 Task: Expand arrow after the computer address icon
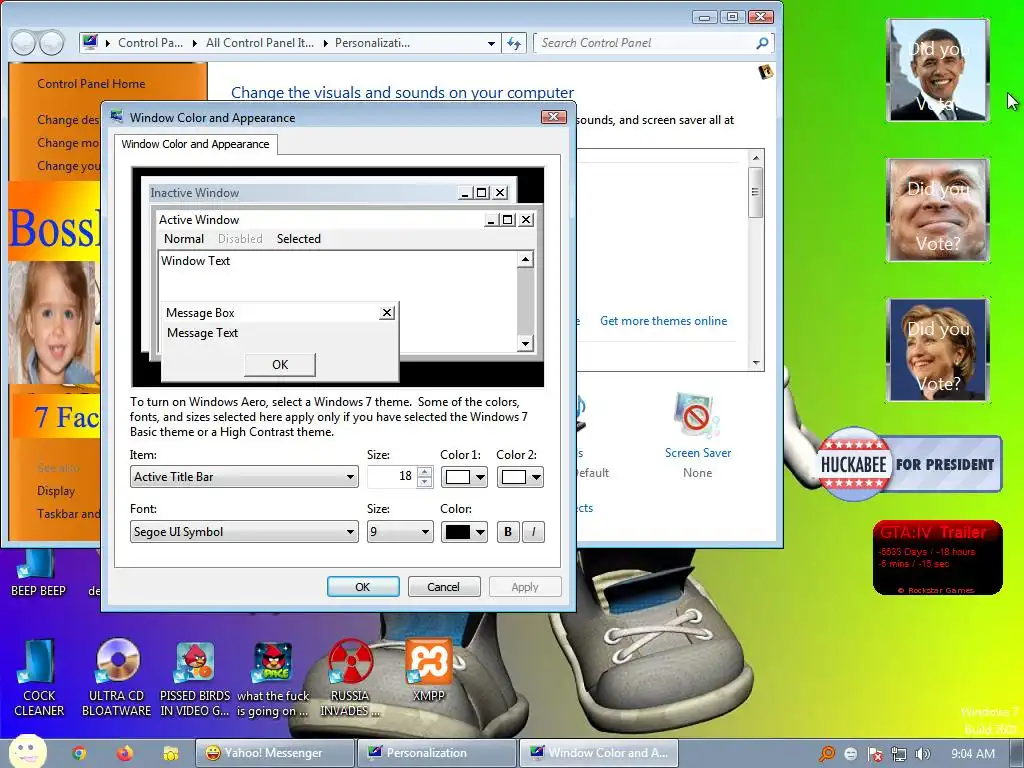[107, 43]
